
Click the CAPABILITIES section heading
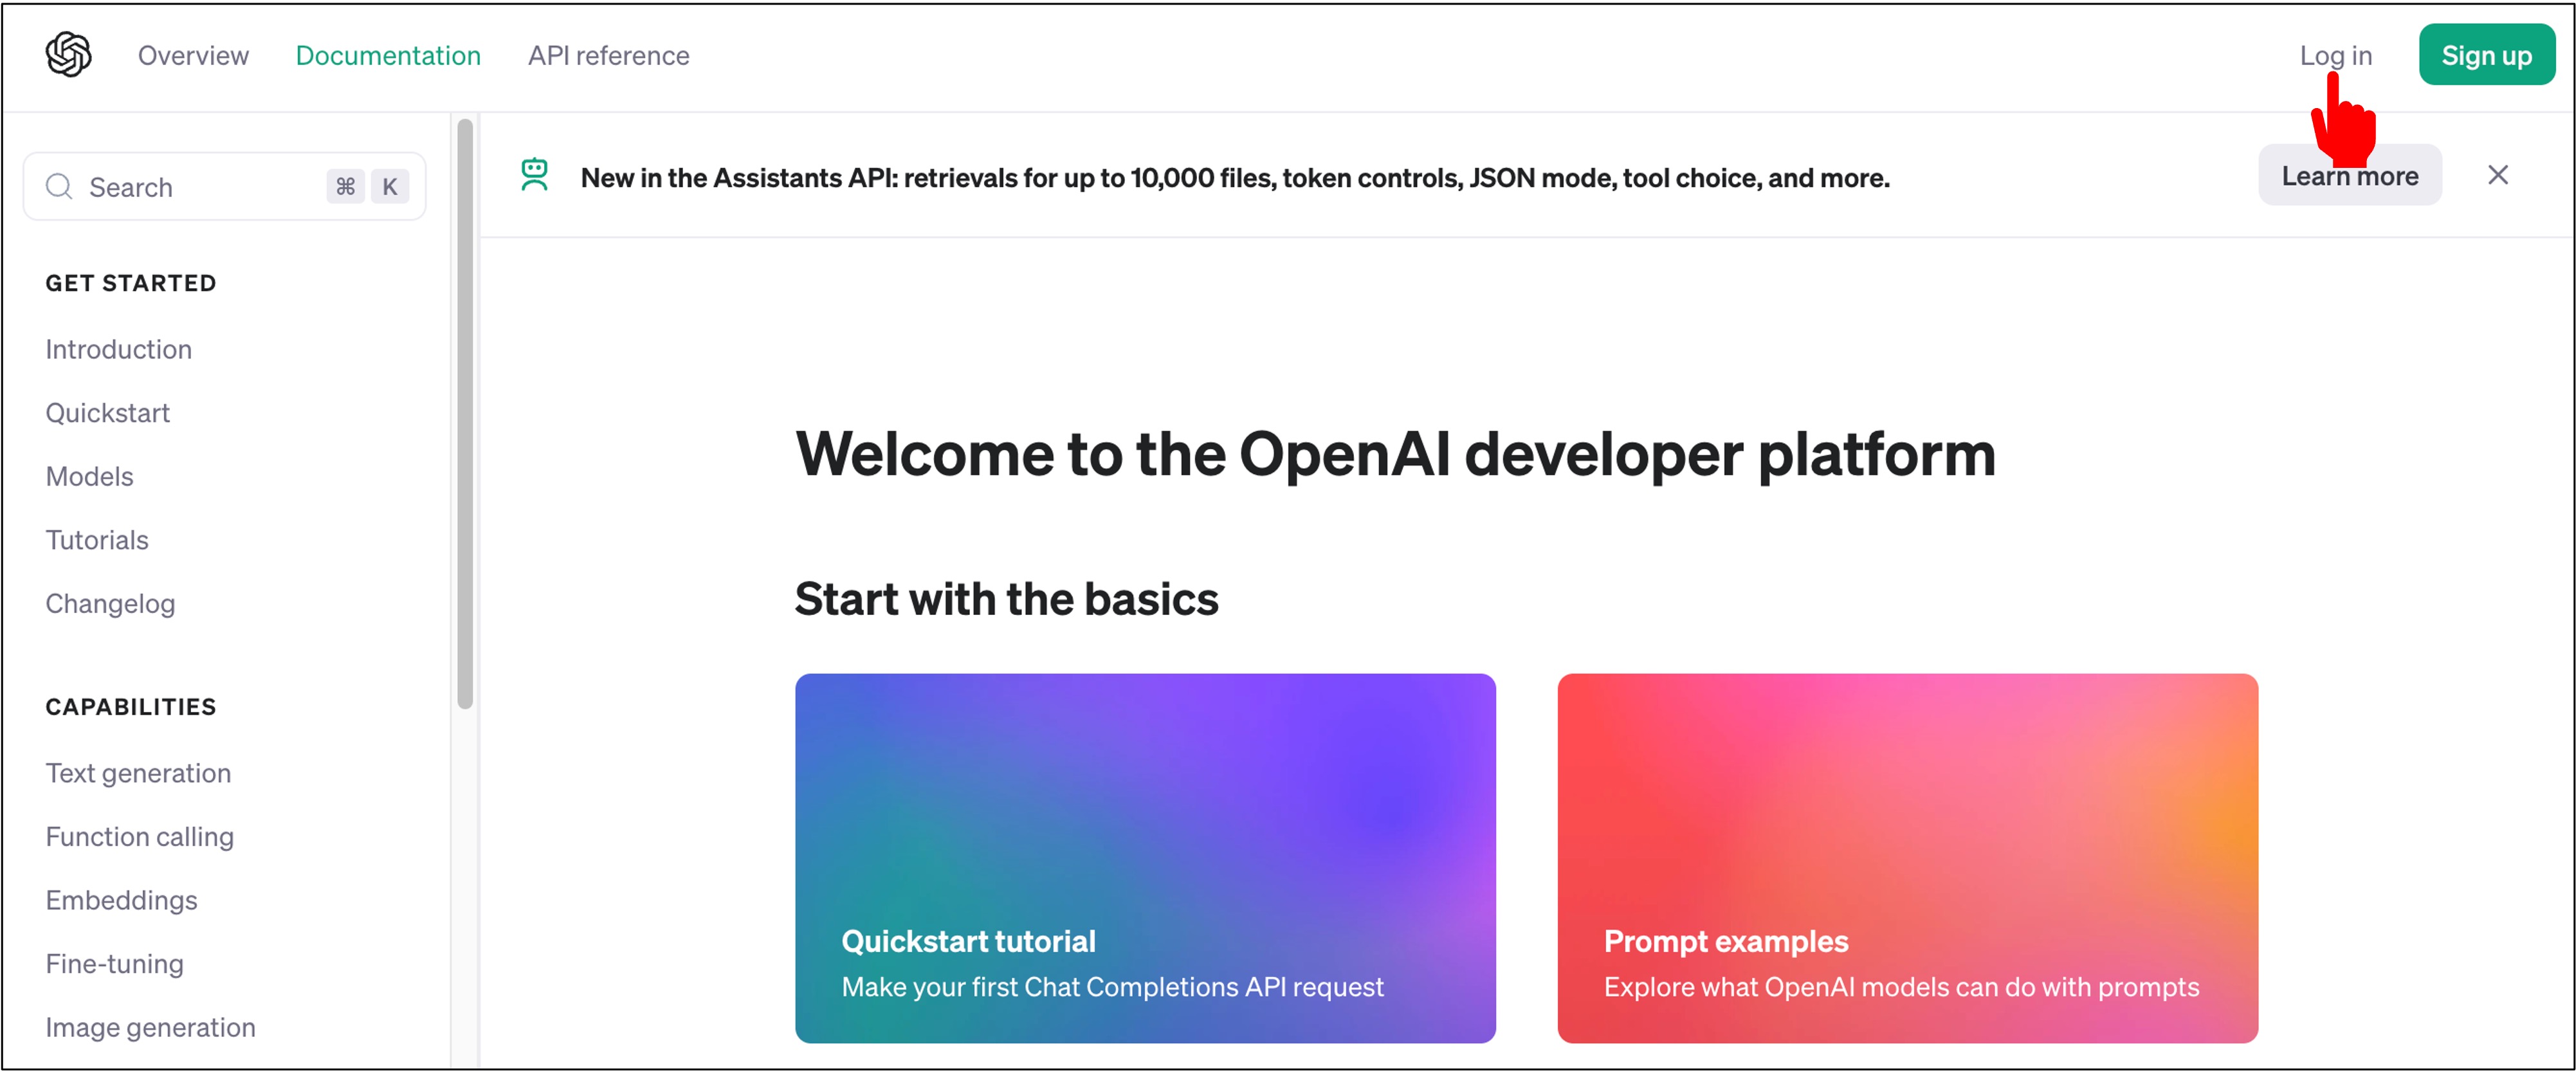[x=130, y=707]
